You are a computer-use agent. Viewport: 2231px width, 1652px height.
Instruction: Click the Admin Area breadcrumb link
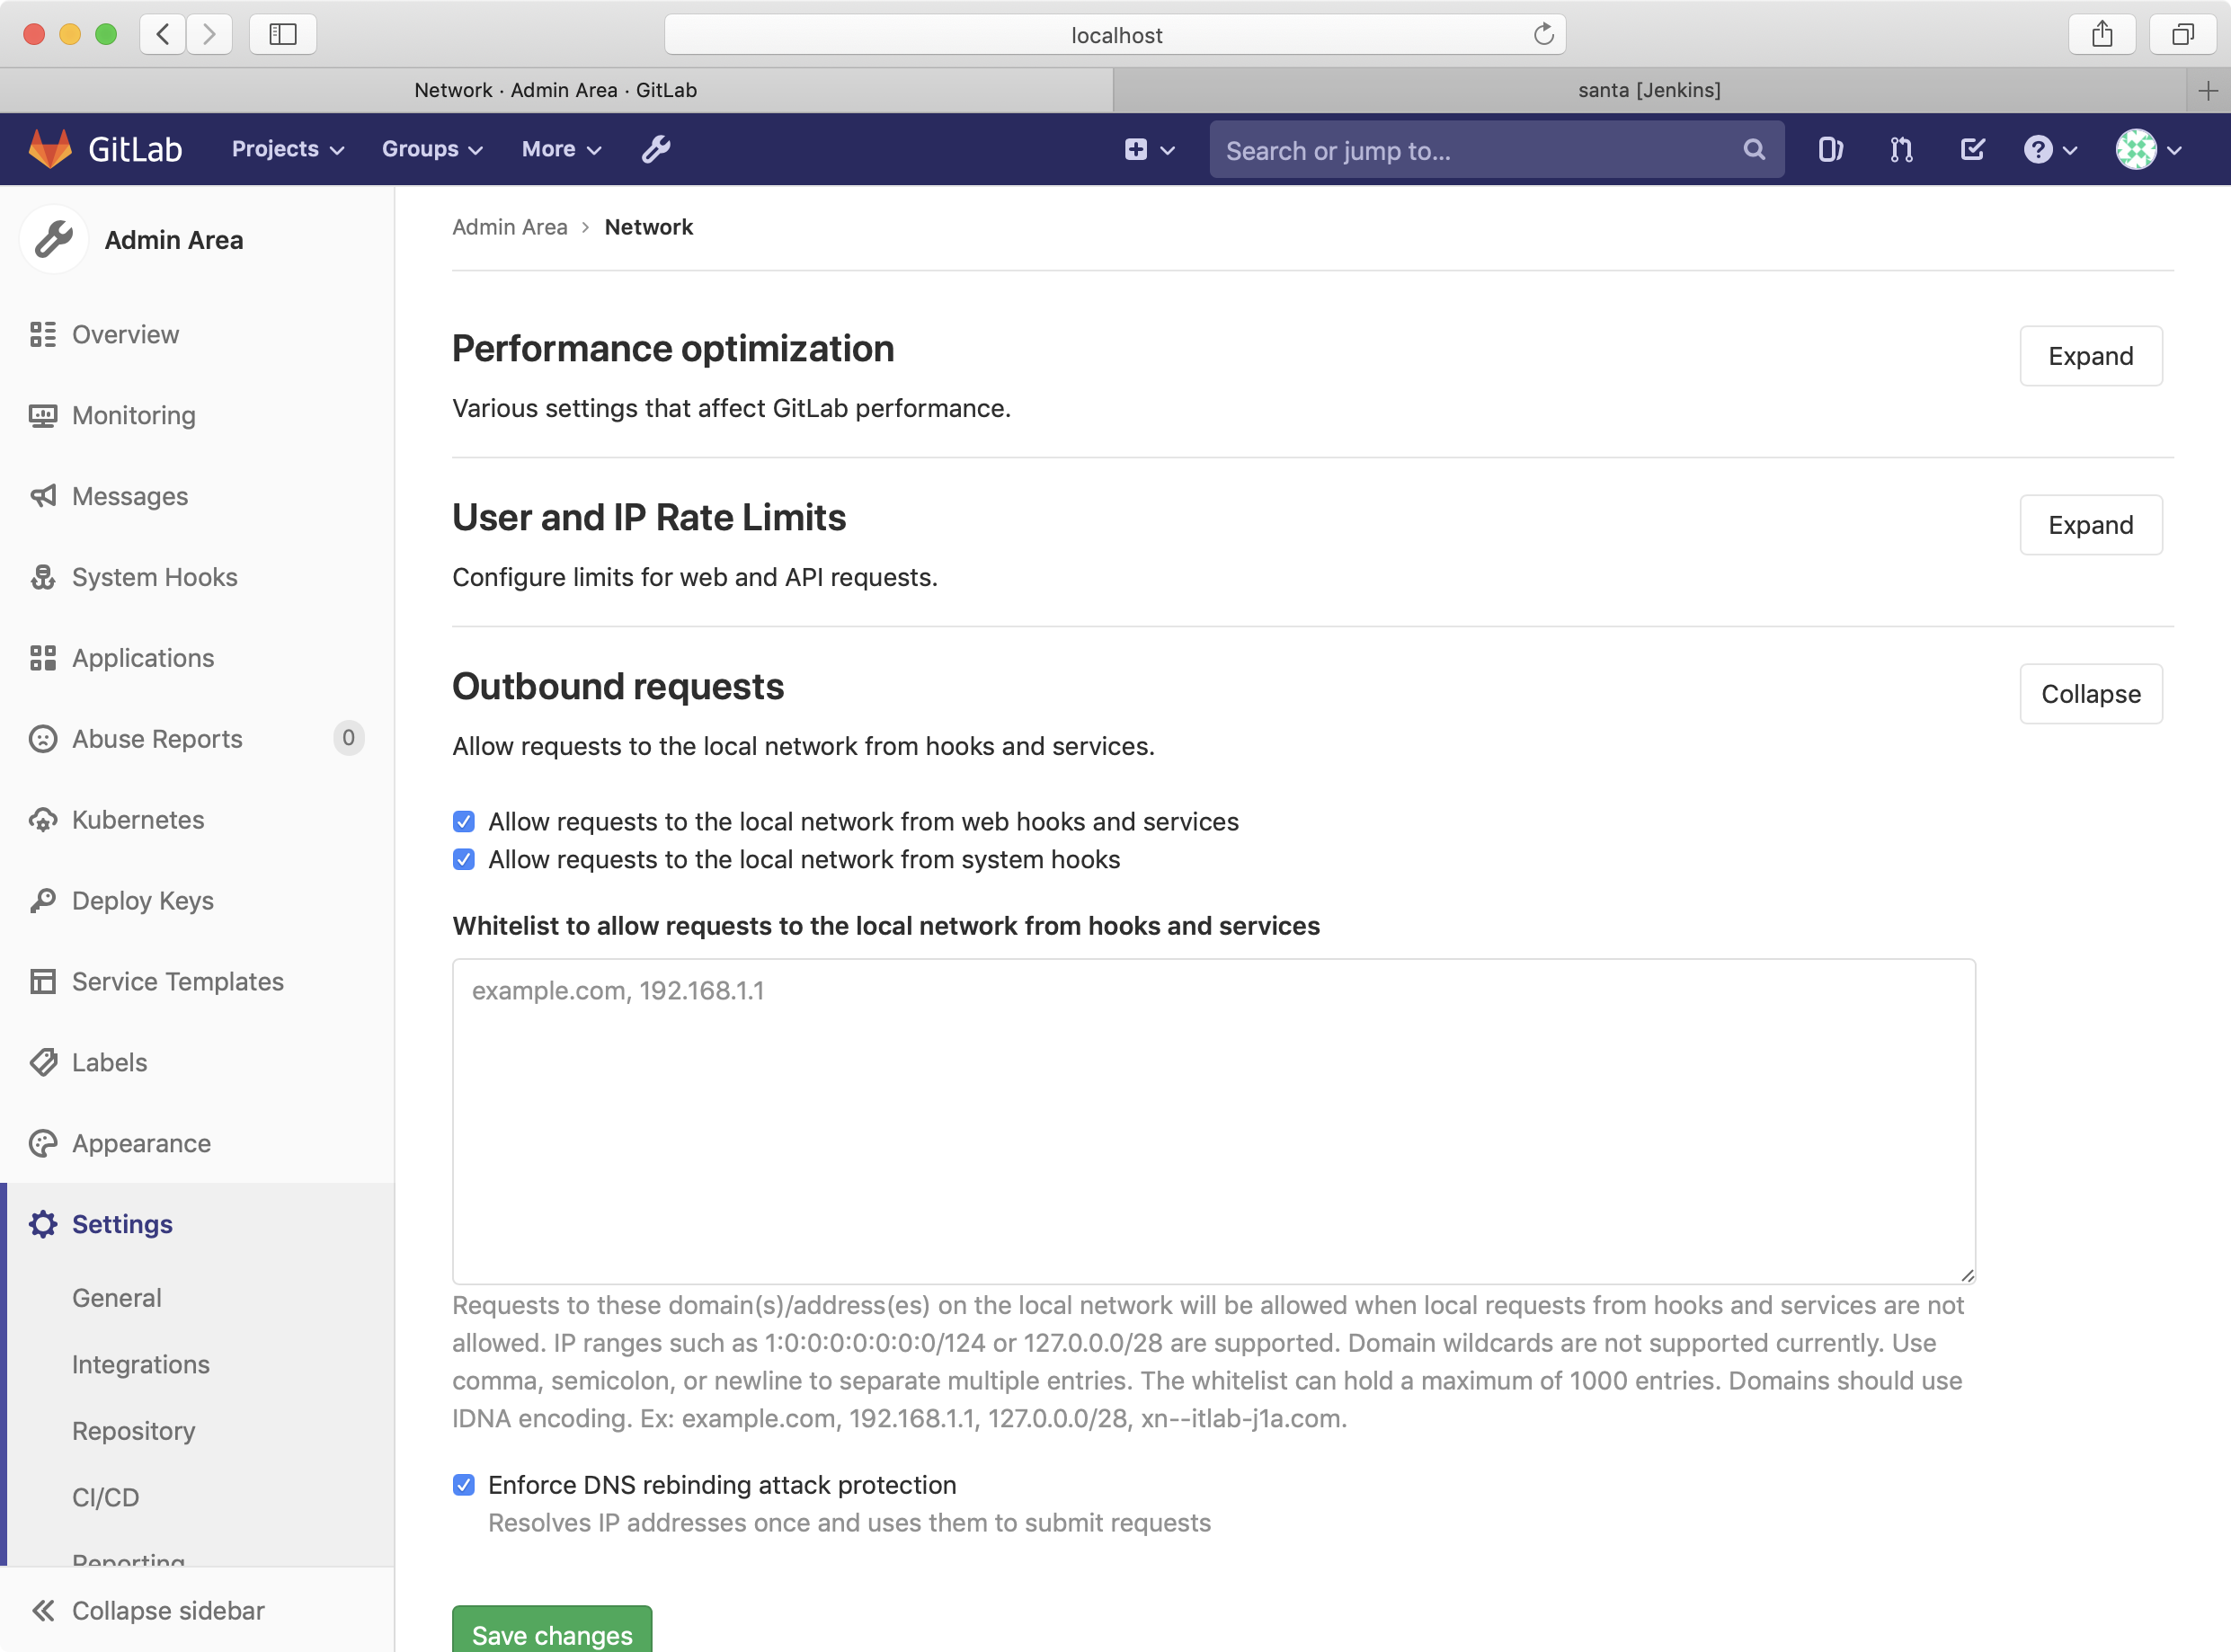tap(510, 227)
